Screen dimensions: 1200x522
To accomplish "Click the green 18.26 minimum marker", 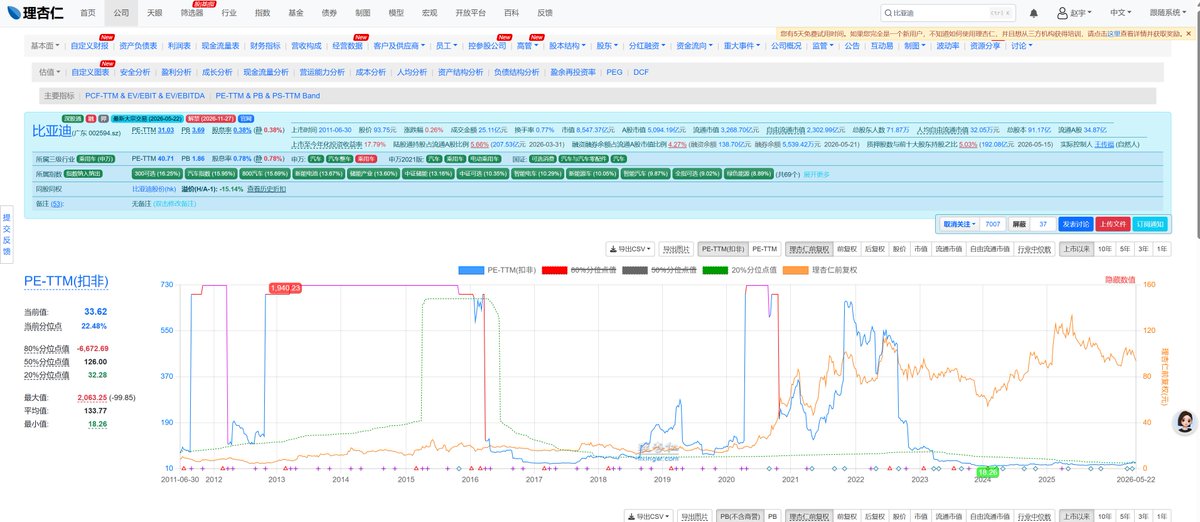I will 988,470.
